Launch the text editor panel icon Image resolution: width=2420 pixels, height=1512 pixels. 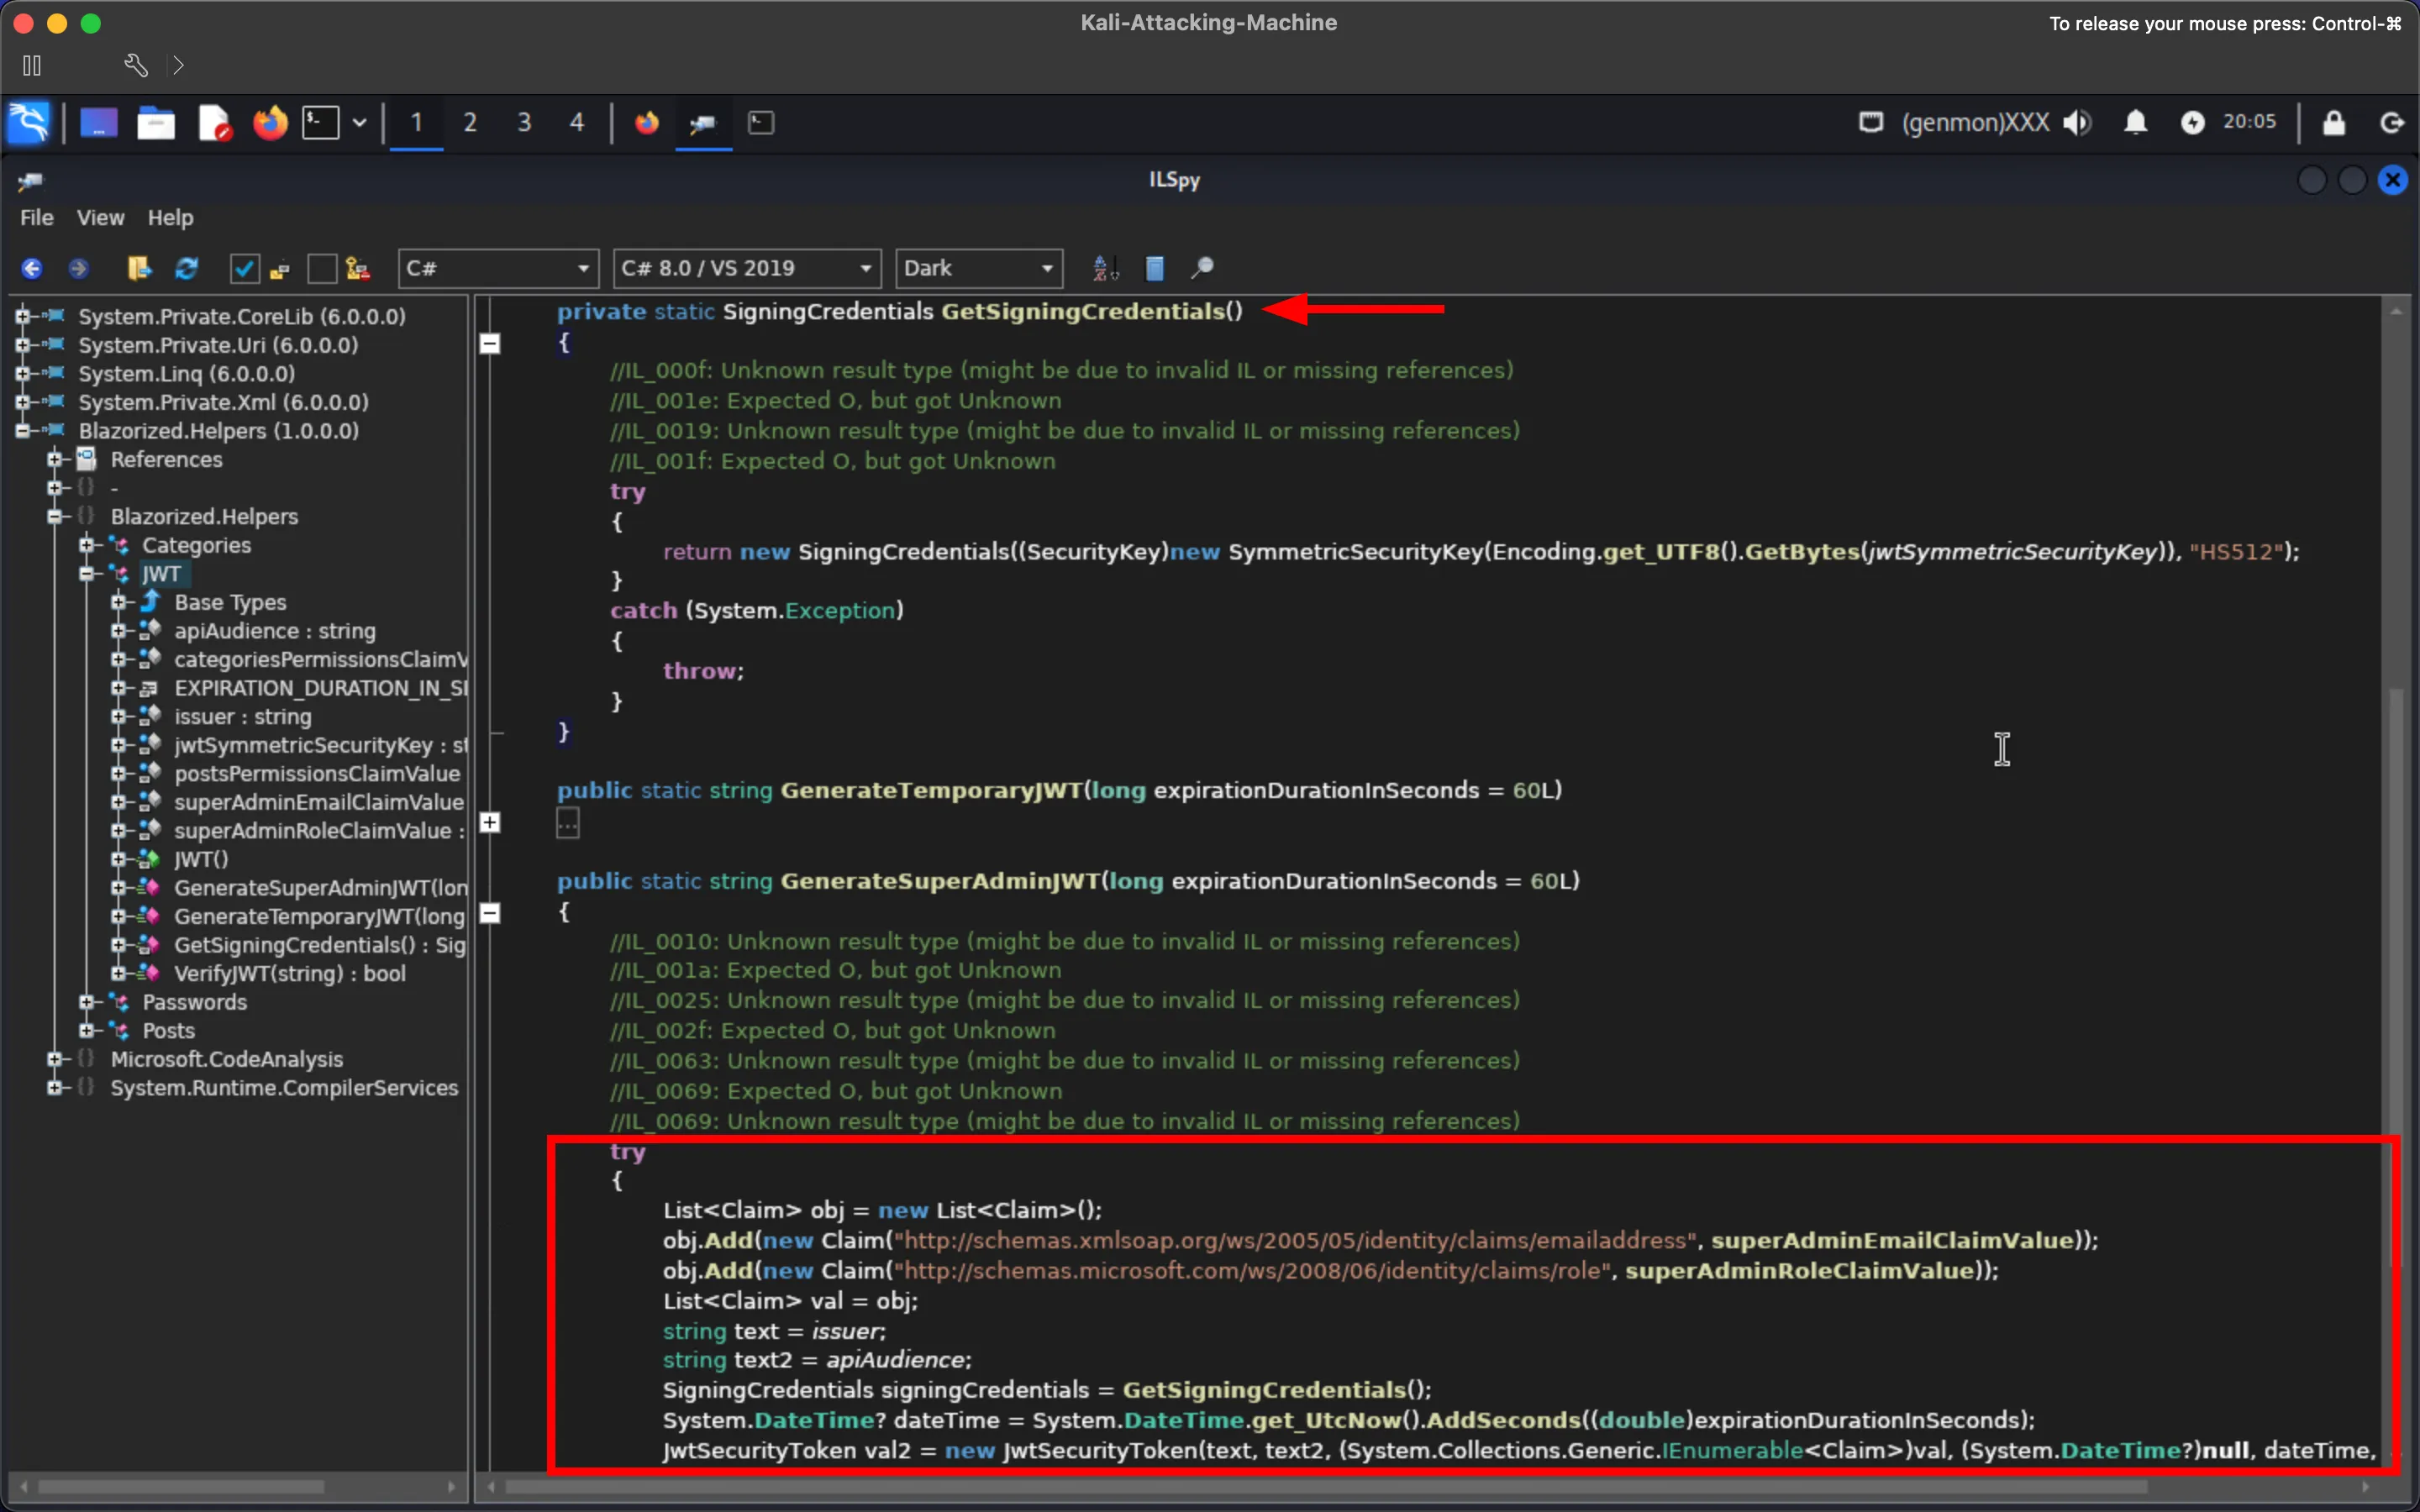pos(214,123)
